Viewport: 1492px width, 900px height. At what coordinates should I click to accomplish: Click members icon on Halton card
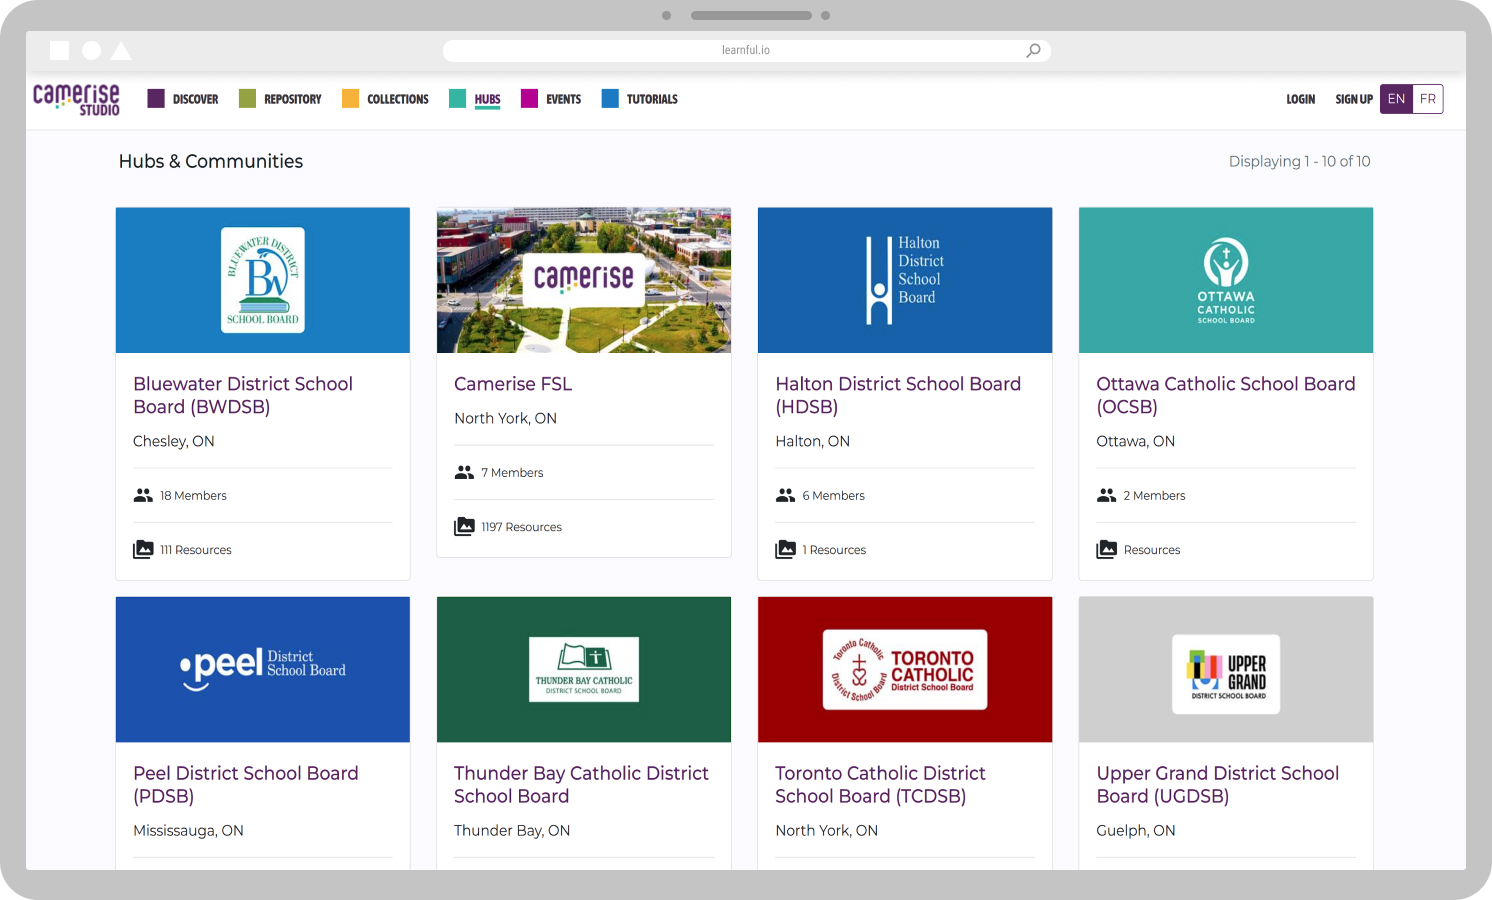point(785,495)
